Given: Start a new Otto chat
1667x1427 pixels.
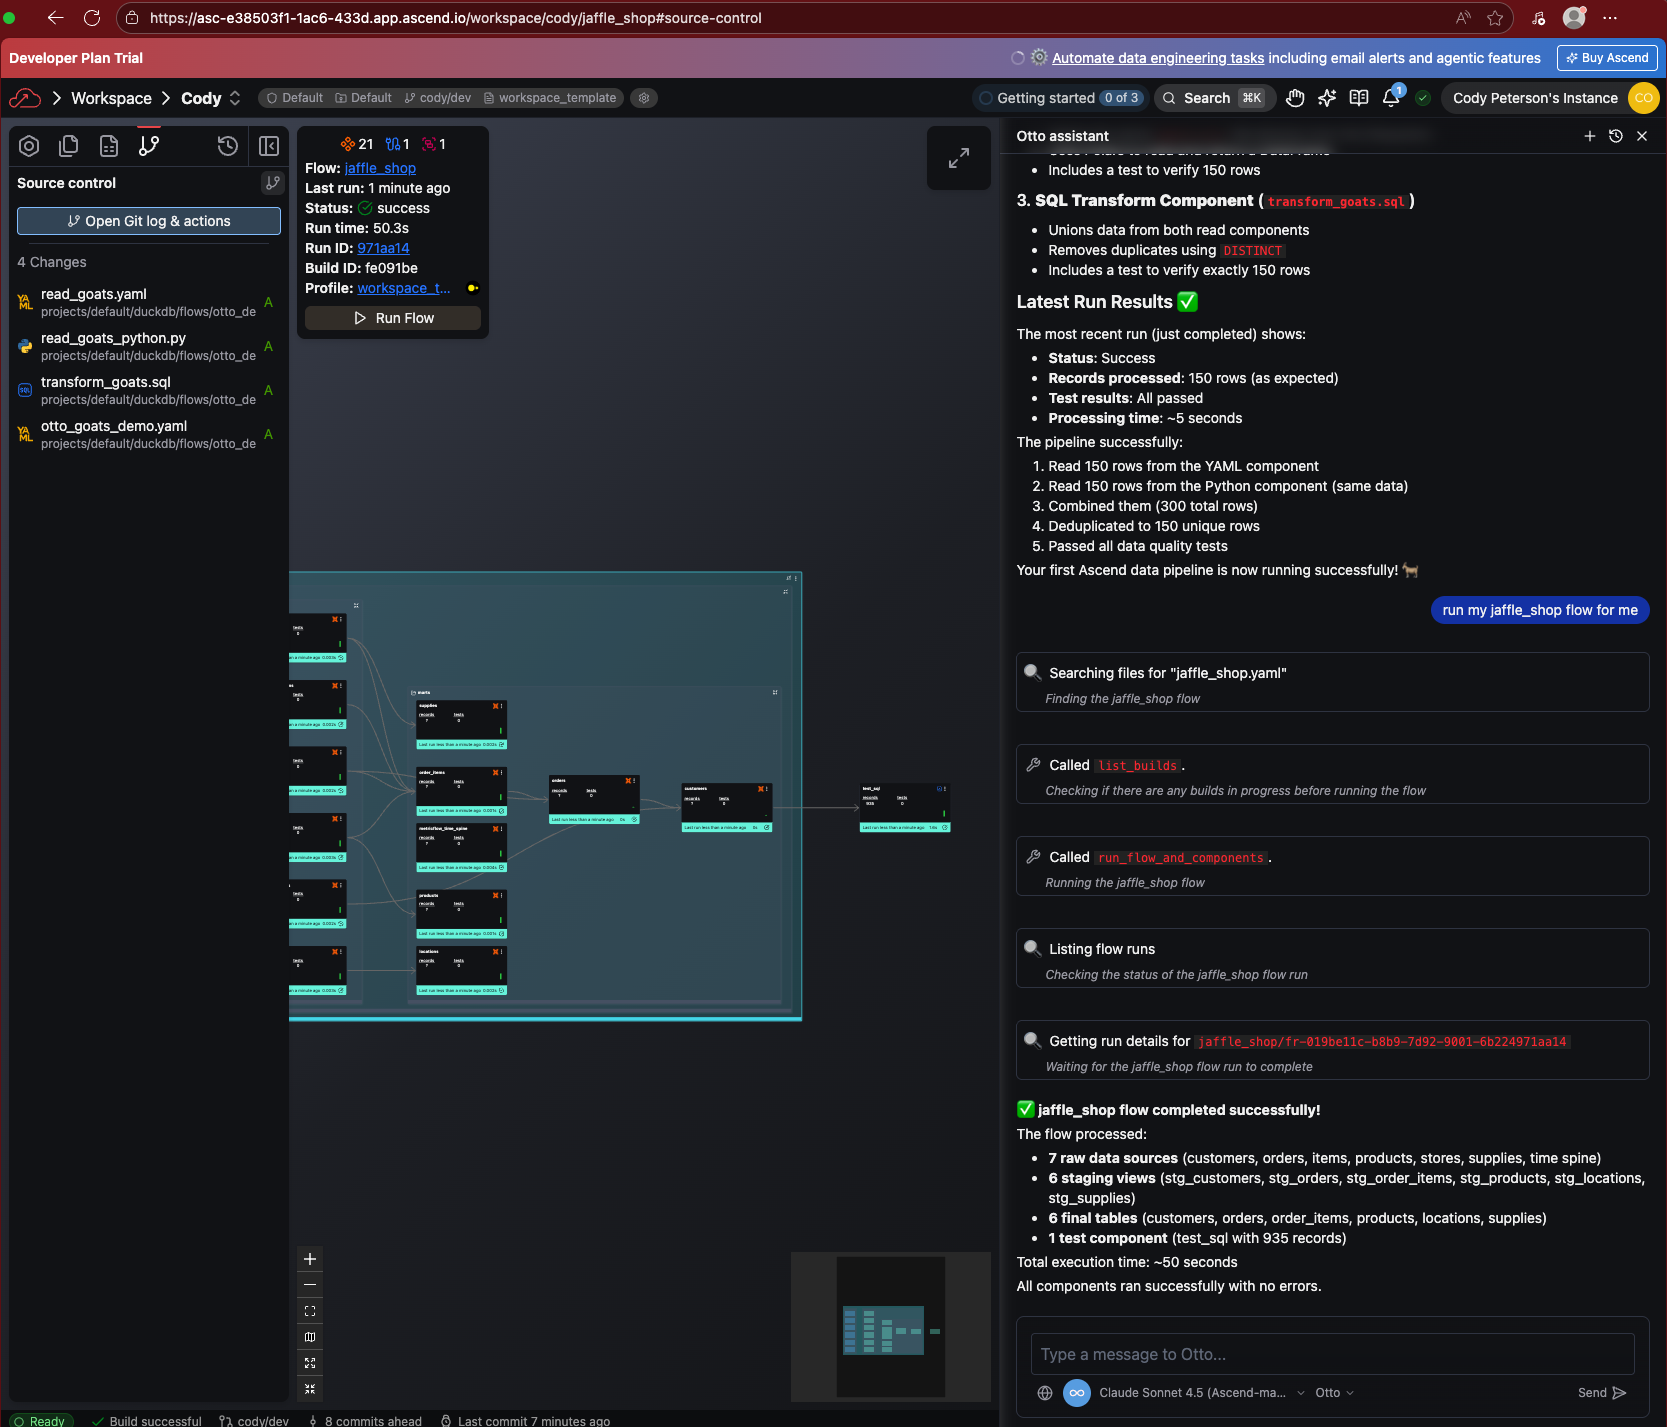Looking at the screenshot, I should [x=1590, y=136].
